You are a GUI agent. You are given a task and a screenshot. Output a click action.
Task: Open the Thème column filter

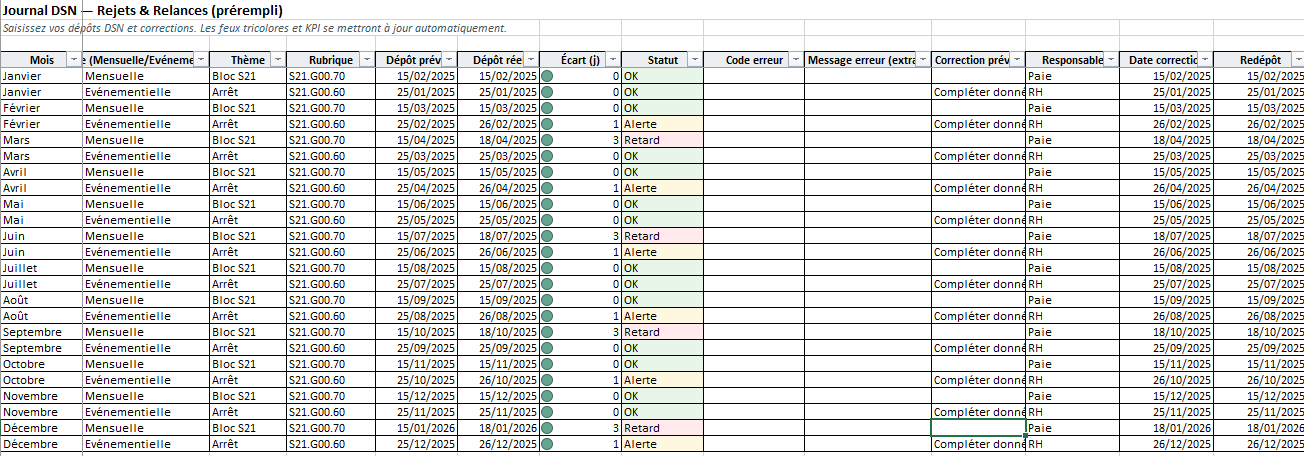[276, 60]
